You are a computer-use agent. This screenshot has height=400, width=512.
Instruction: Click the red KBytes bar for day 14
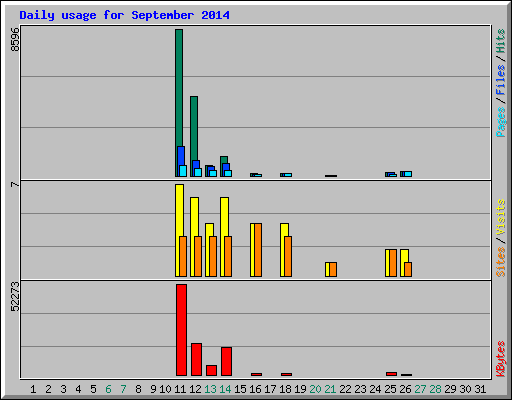226,361
